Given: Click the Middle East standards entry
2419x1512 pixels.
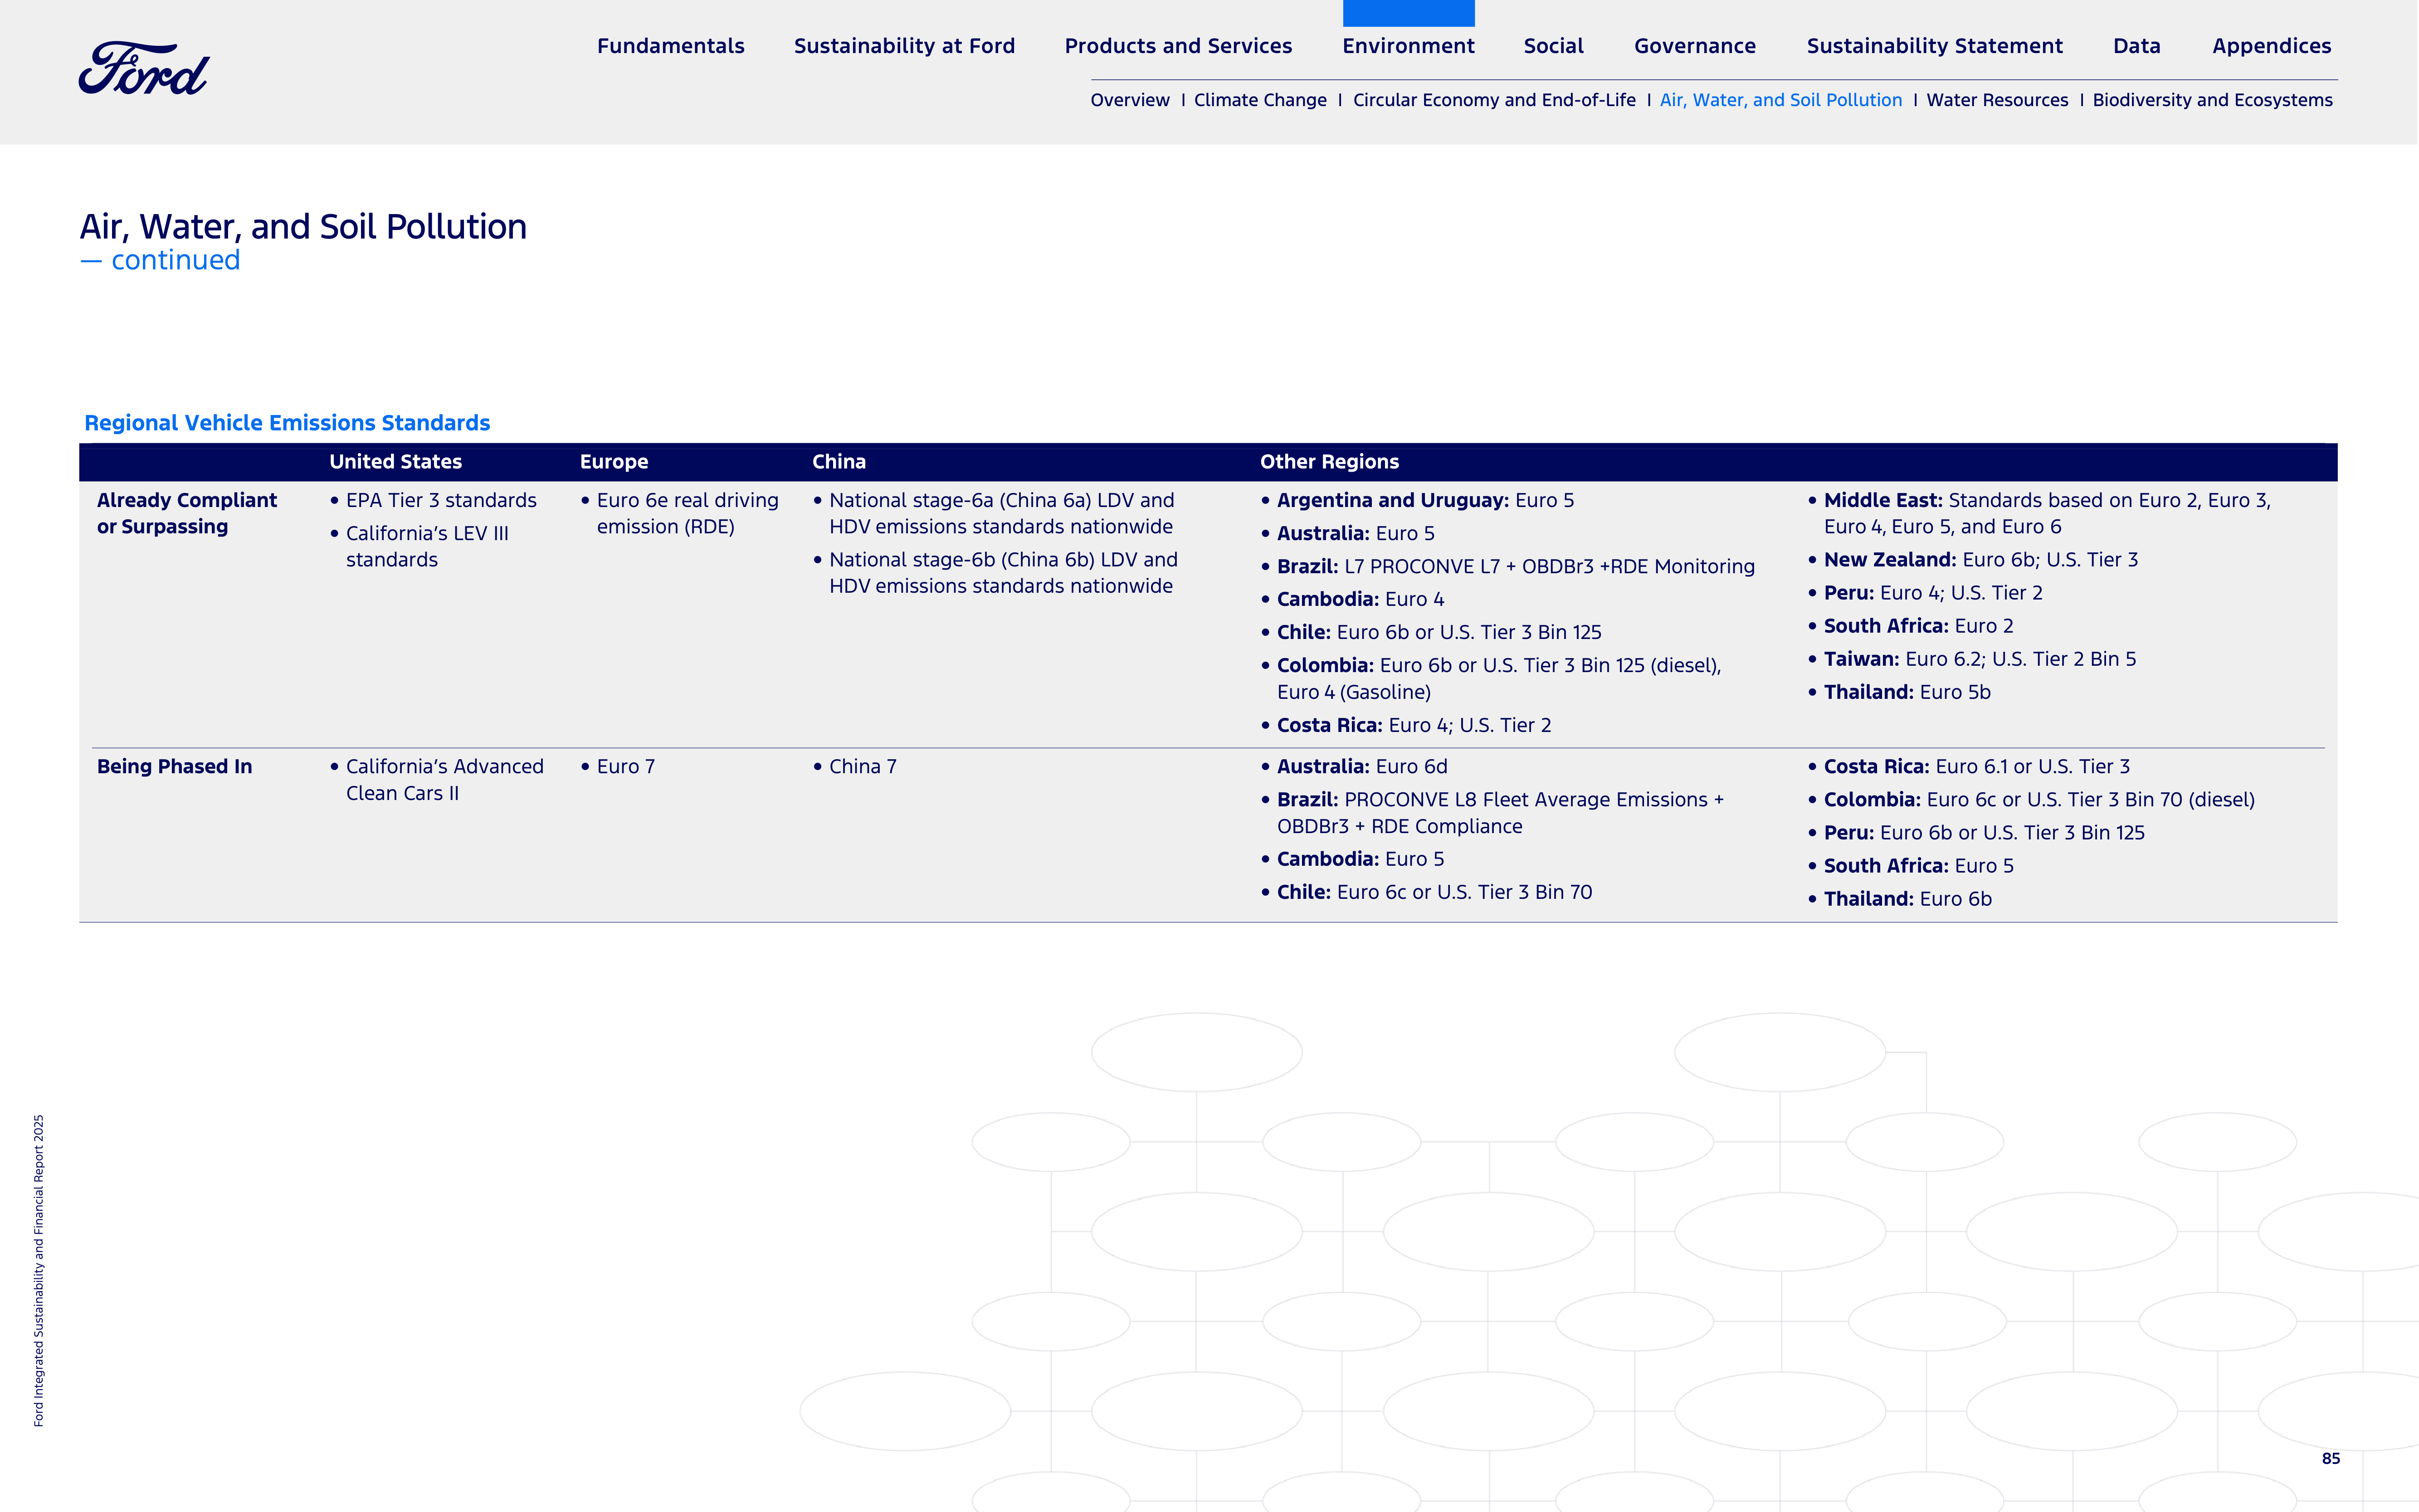Looking at the screenshot, I should pos(2047,513).
